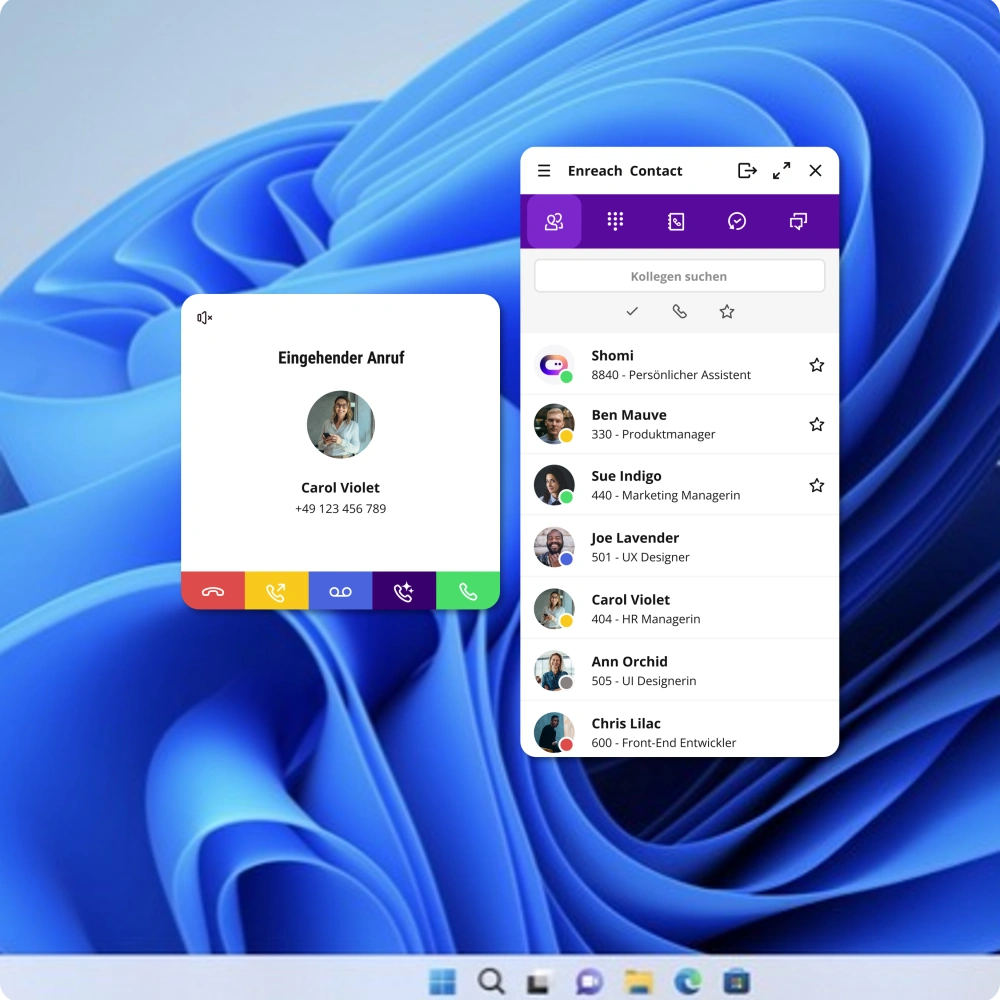Screen dimensions: 1000x1000
Task: Select Joe Lavender contact
Action: (679, 547)
